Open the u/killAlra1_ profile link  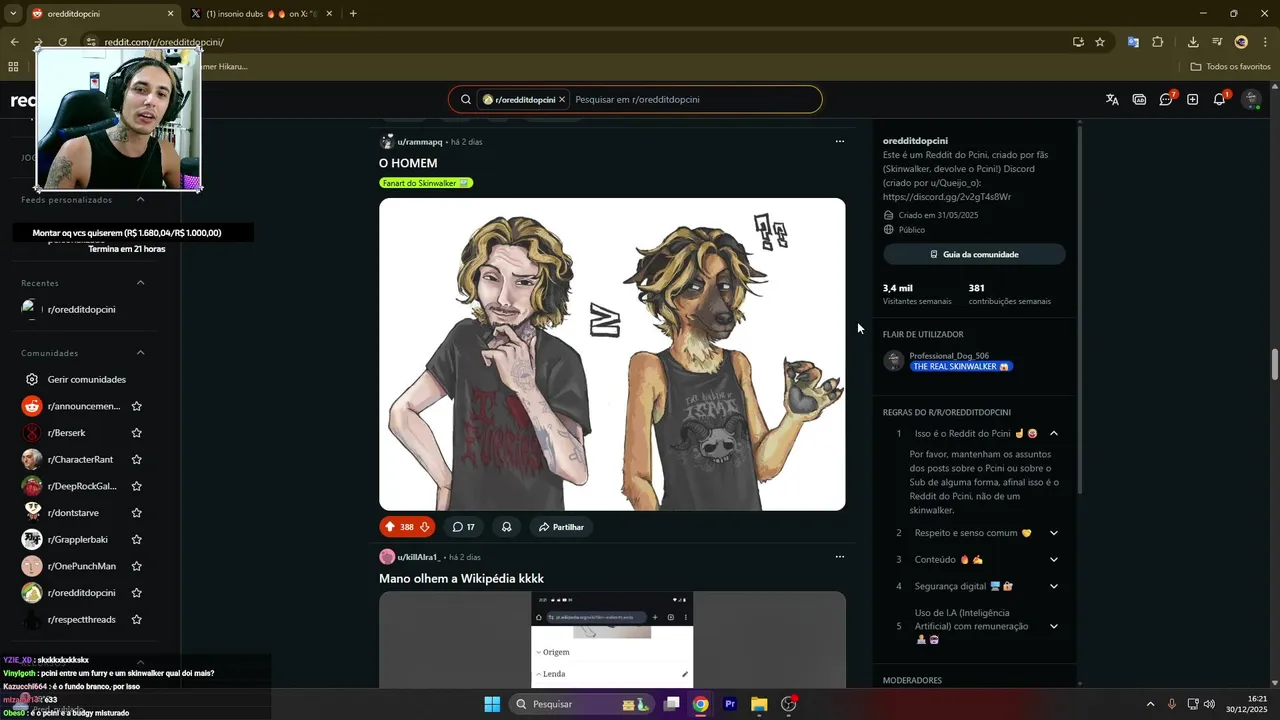coord(418,557)
